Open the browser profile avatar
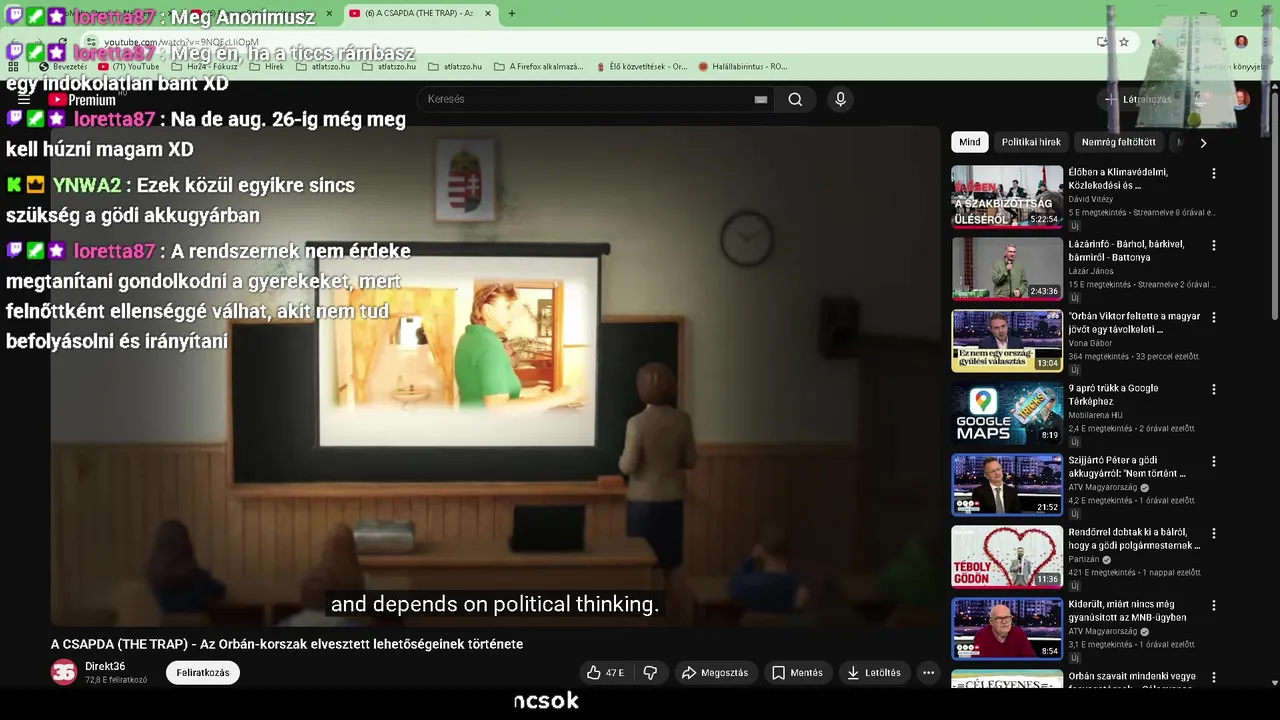Screen dimensions: 1280x720 [x=1241, y=42]
